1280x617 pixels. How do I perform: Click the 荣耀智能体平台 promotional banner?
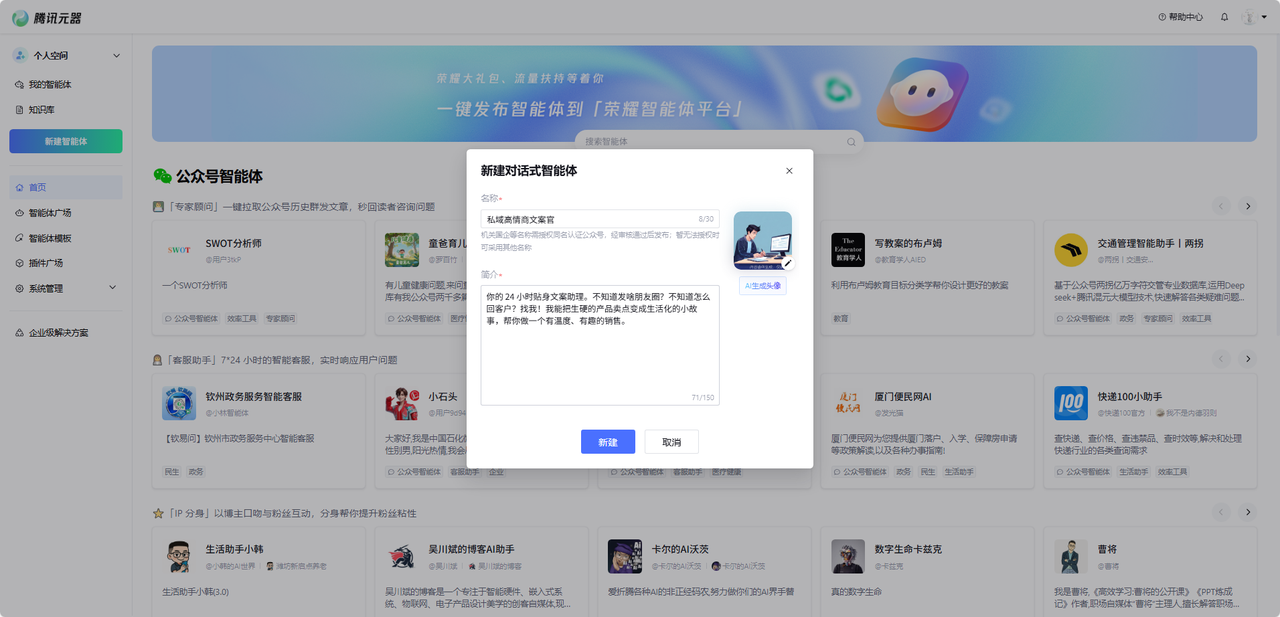(x=704, y=93)
